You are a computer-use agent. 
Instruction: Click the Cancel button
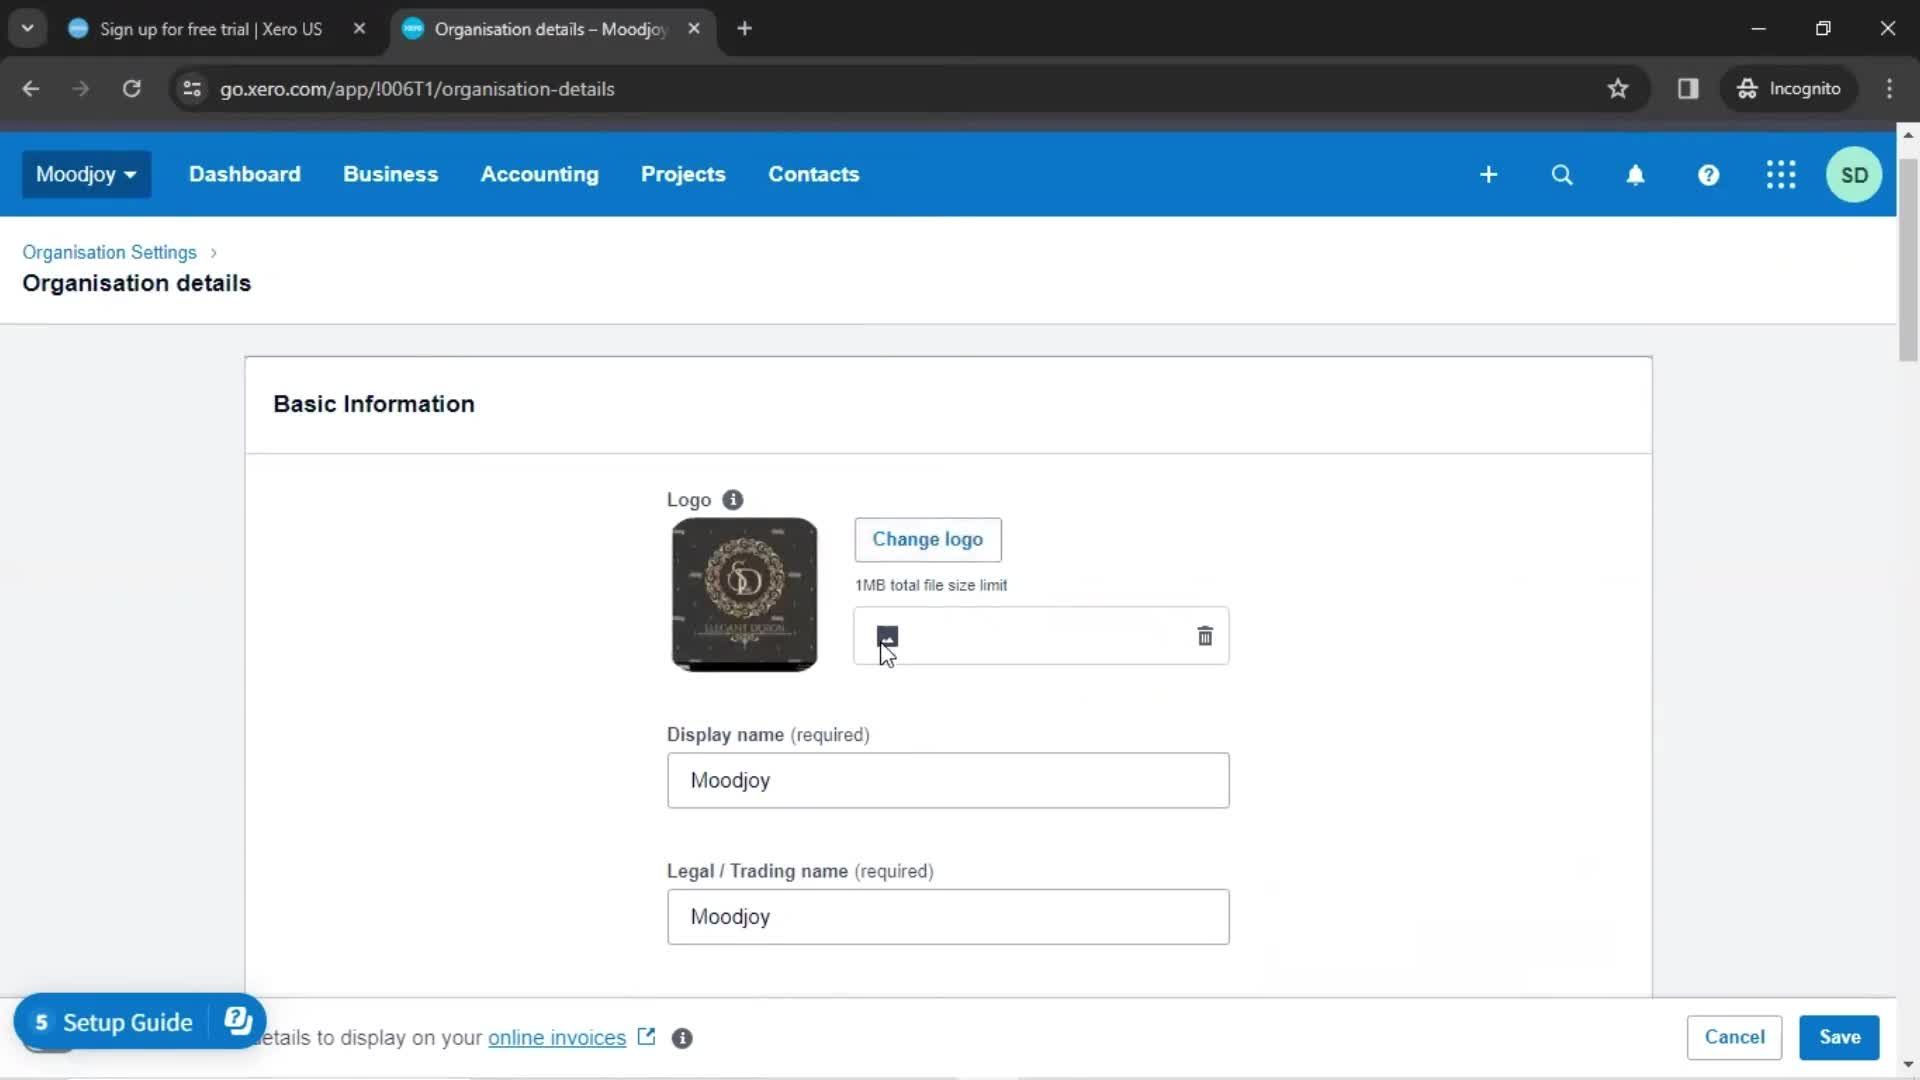pos(1734,1037)
